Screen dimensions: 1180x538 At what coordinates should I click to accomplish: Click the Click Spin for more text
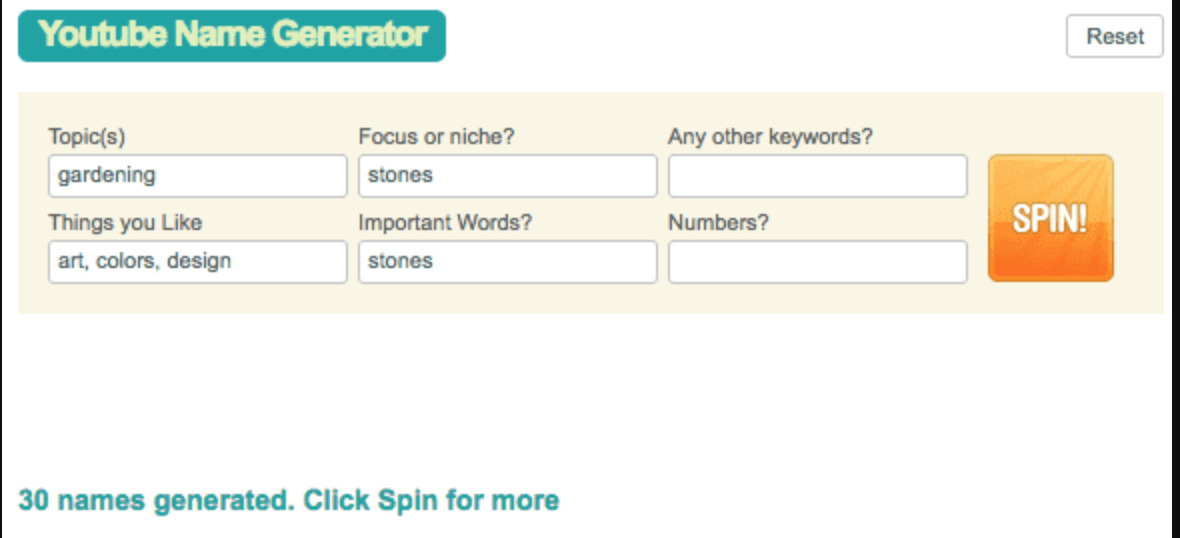coord(431,500)
